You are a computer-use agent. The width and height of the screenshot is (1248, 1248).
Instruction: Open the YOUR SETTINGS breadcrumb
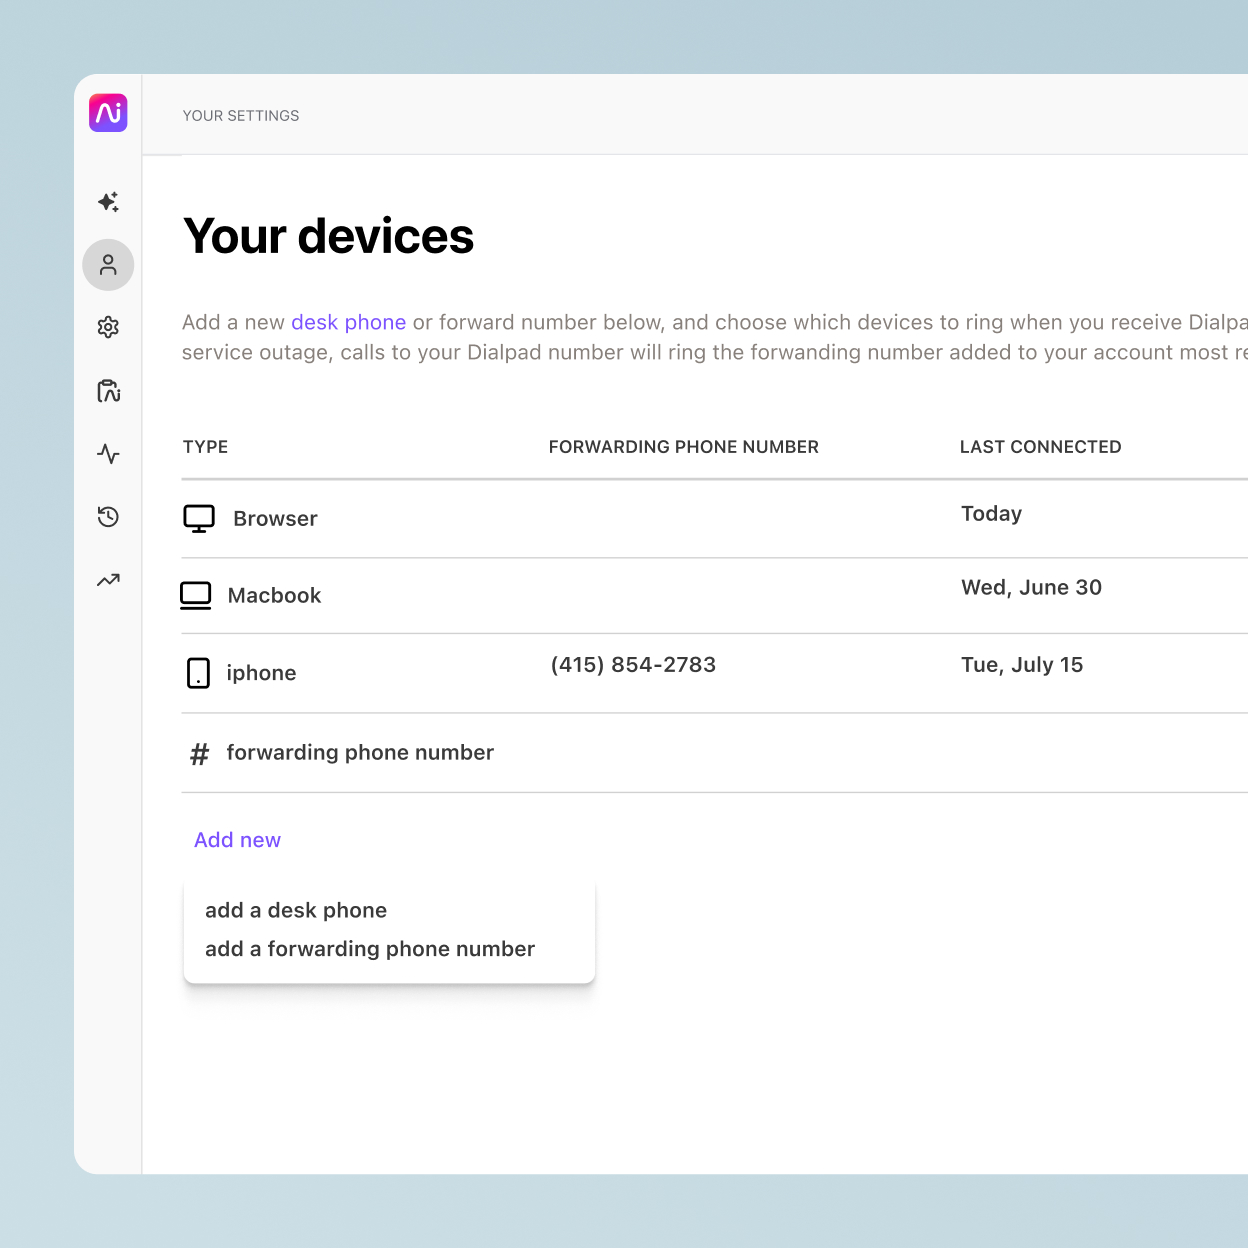tap(241, 115)
